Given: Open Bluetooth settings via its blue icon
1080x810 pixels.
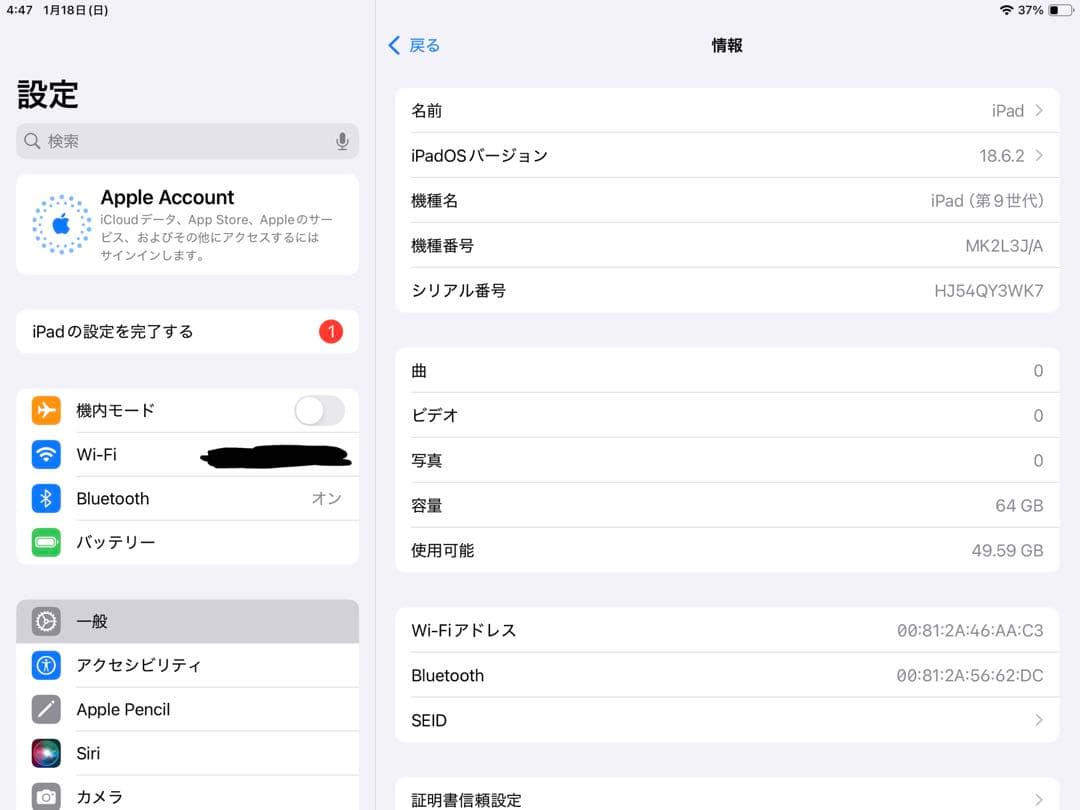Looking at the screenshot, I should tap(45, 498).
